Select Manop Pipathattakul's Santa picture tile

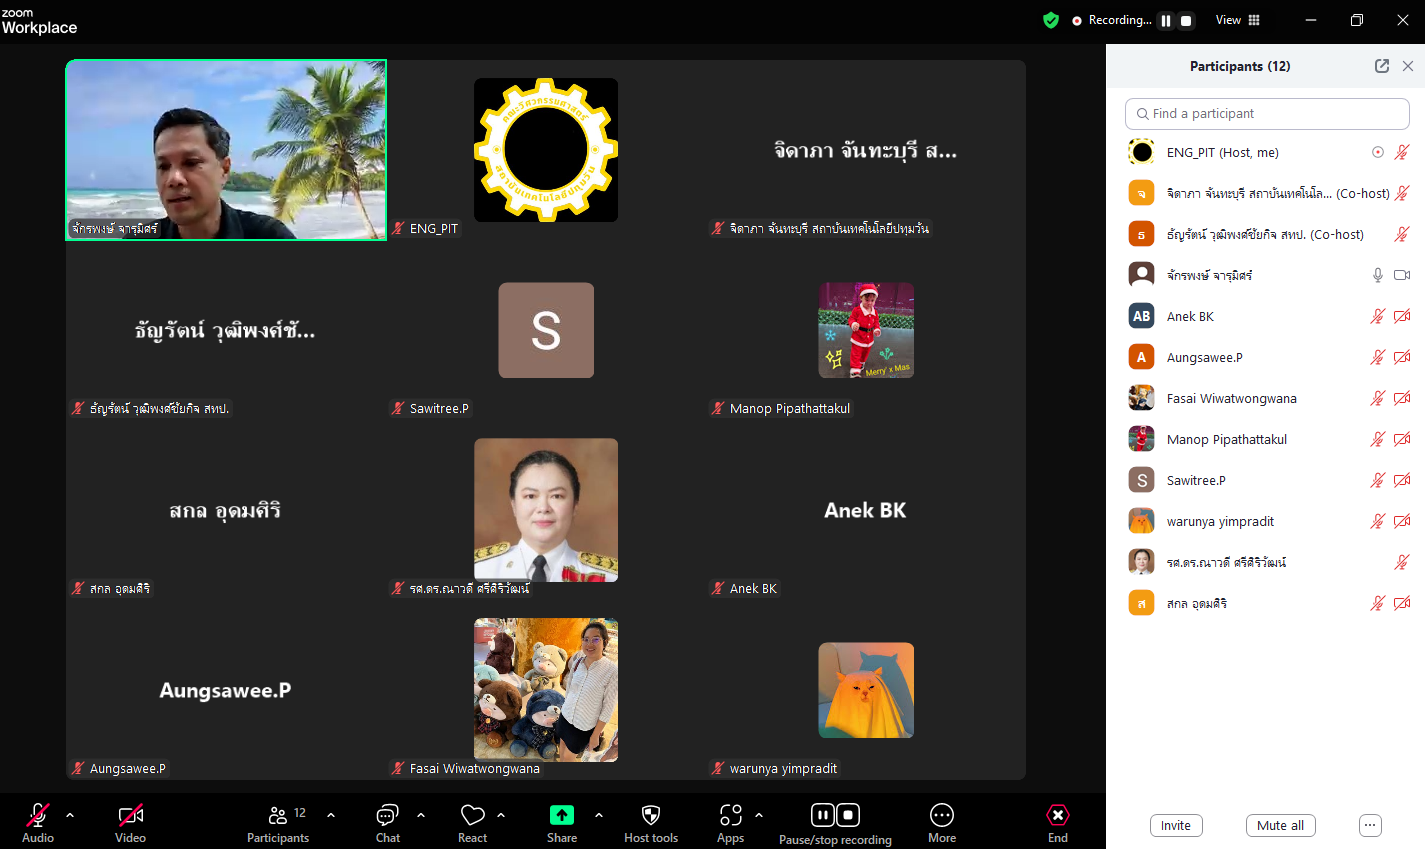(x=866, y=330)
